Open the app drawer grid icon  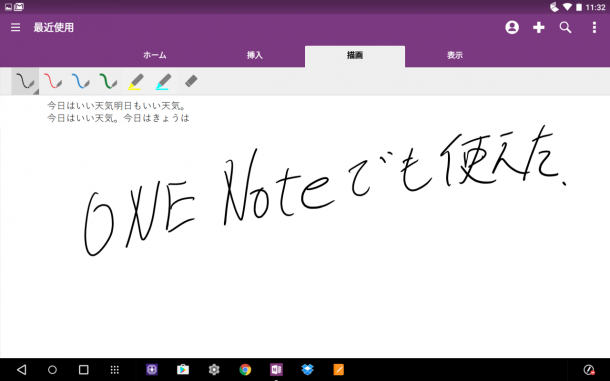[x=114, y=369]
